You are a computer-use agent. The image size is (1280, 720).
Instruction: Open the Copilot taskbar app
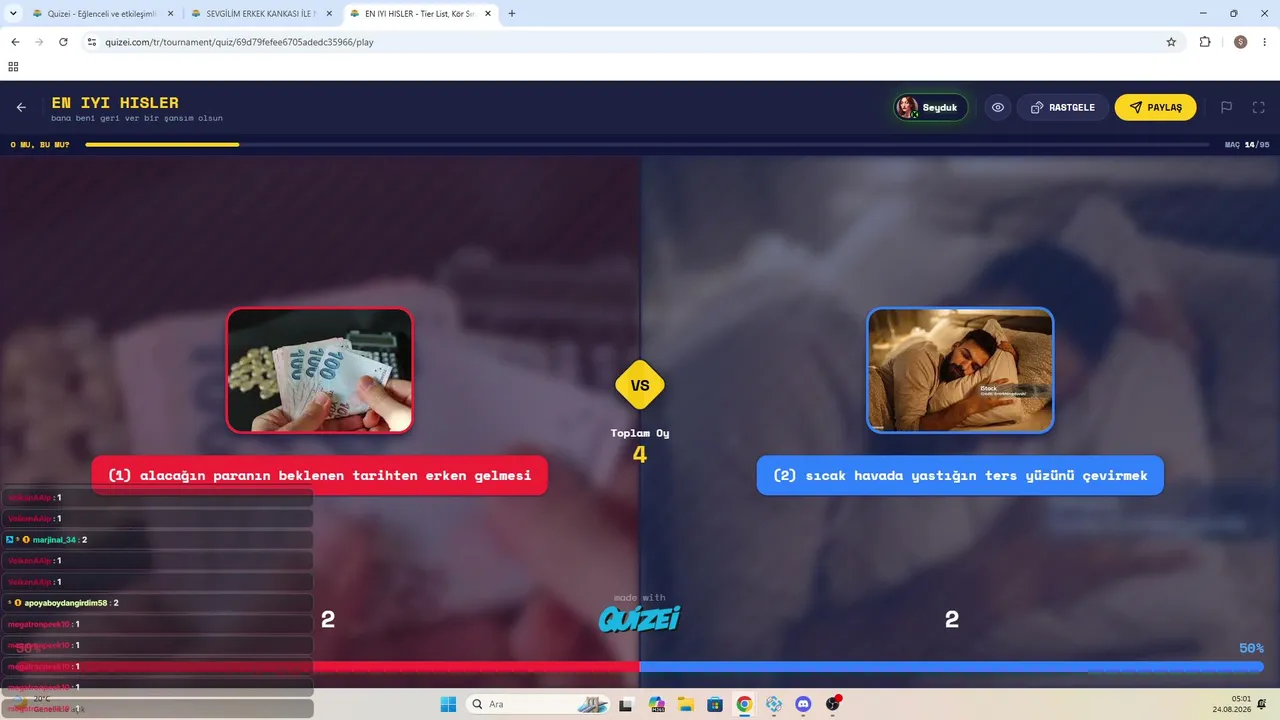click(657, 704)
